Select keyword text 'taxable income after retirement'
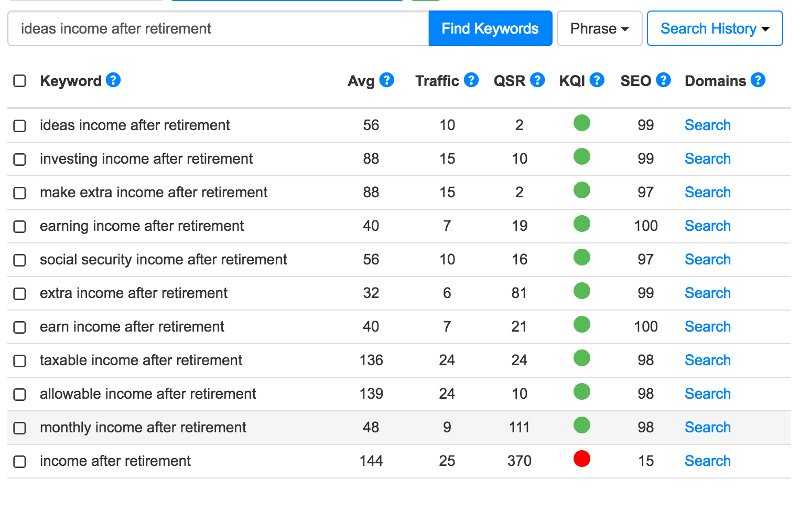This screenshot has height=509, width=800. click(x=141, y=360)
